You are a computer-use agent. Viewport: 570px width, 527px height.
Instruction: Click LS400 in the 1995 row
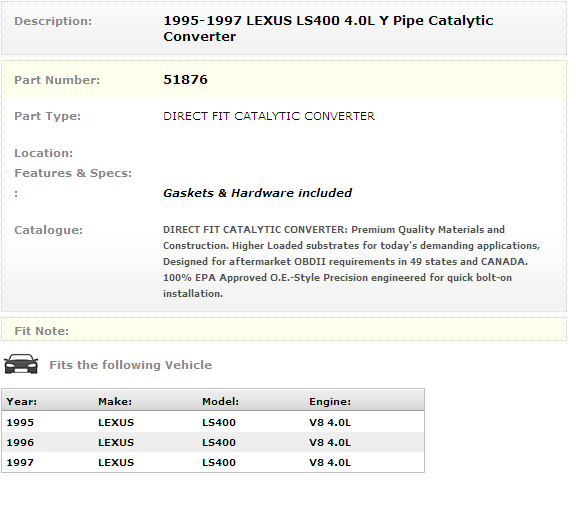pyautogui.click(x=219, y=422)
